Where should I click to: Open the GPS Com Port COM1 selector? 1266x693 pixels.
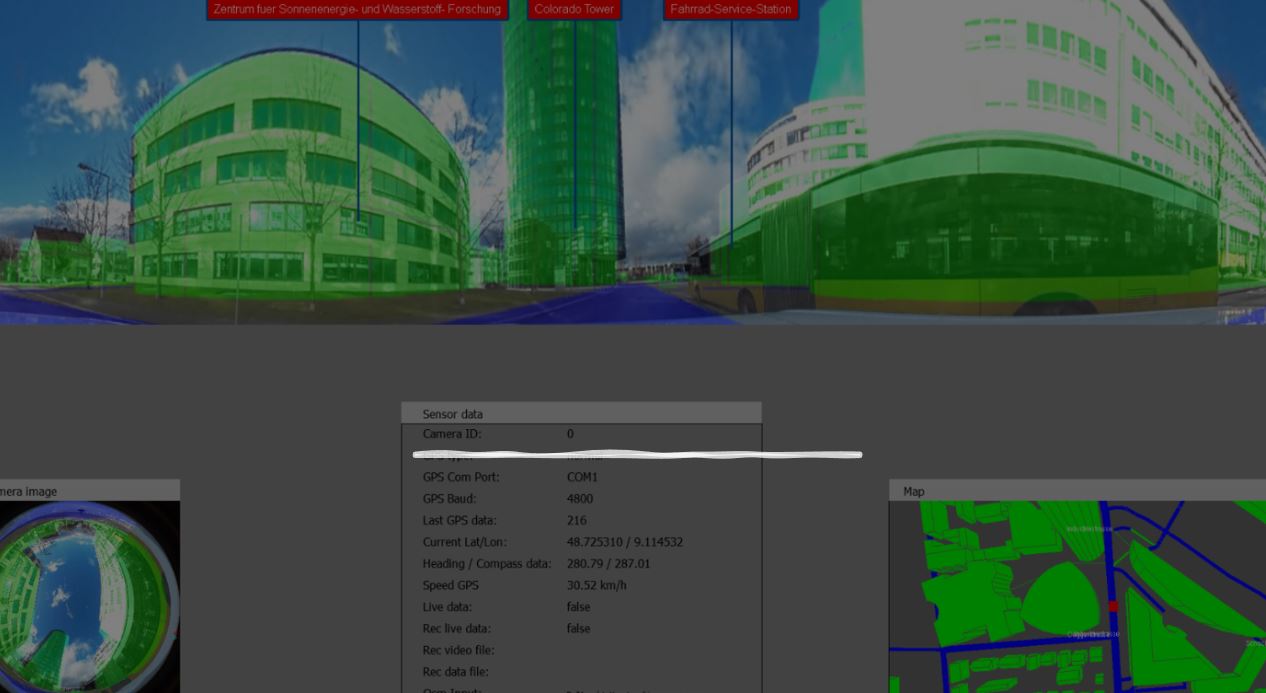point(583,477)
